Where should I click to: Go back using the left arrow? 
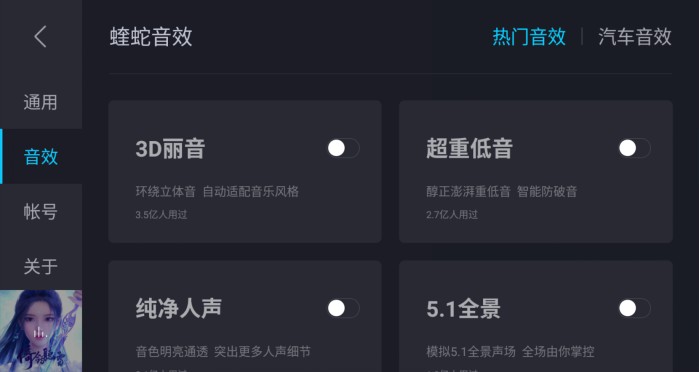[41, 37]
